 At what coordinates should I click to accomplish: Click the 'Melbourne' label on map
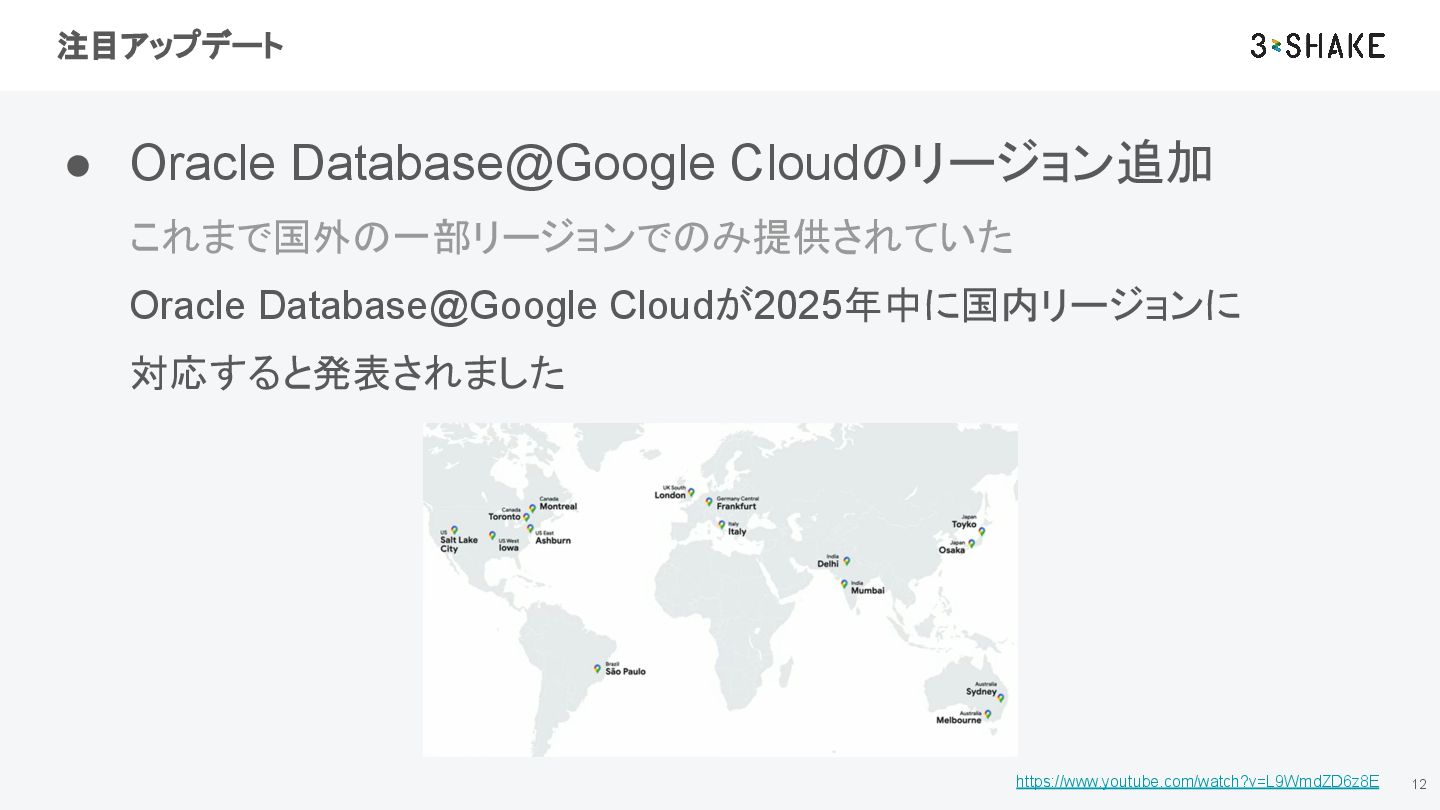pos(959,720)
